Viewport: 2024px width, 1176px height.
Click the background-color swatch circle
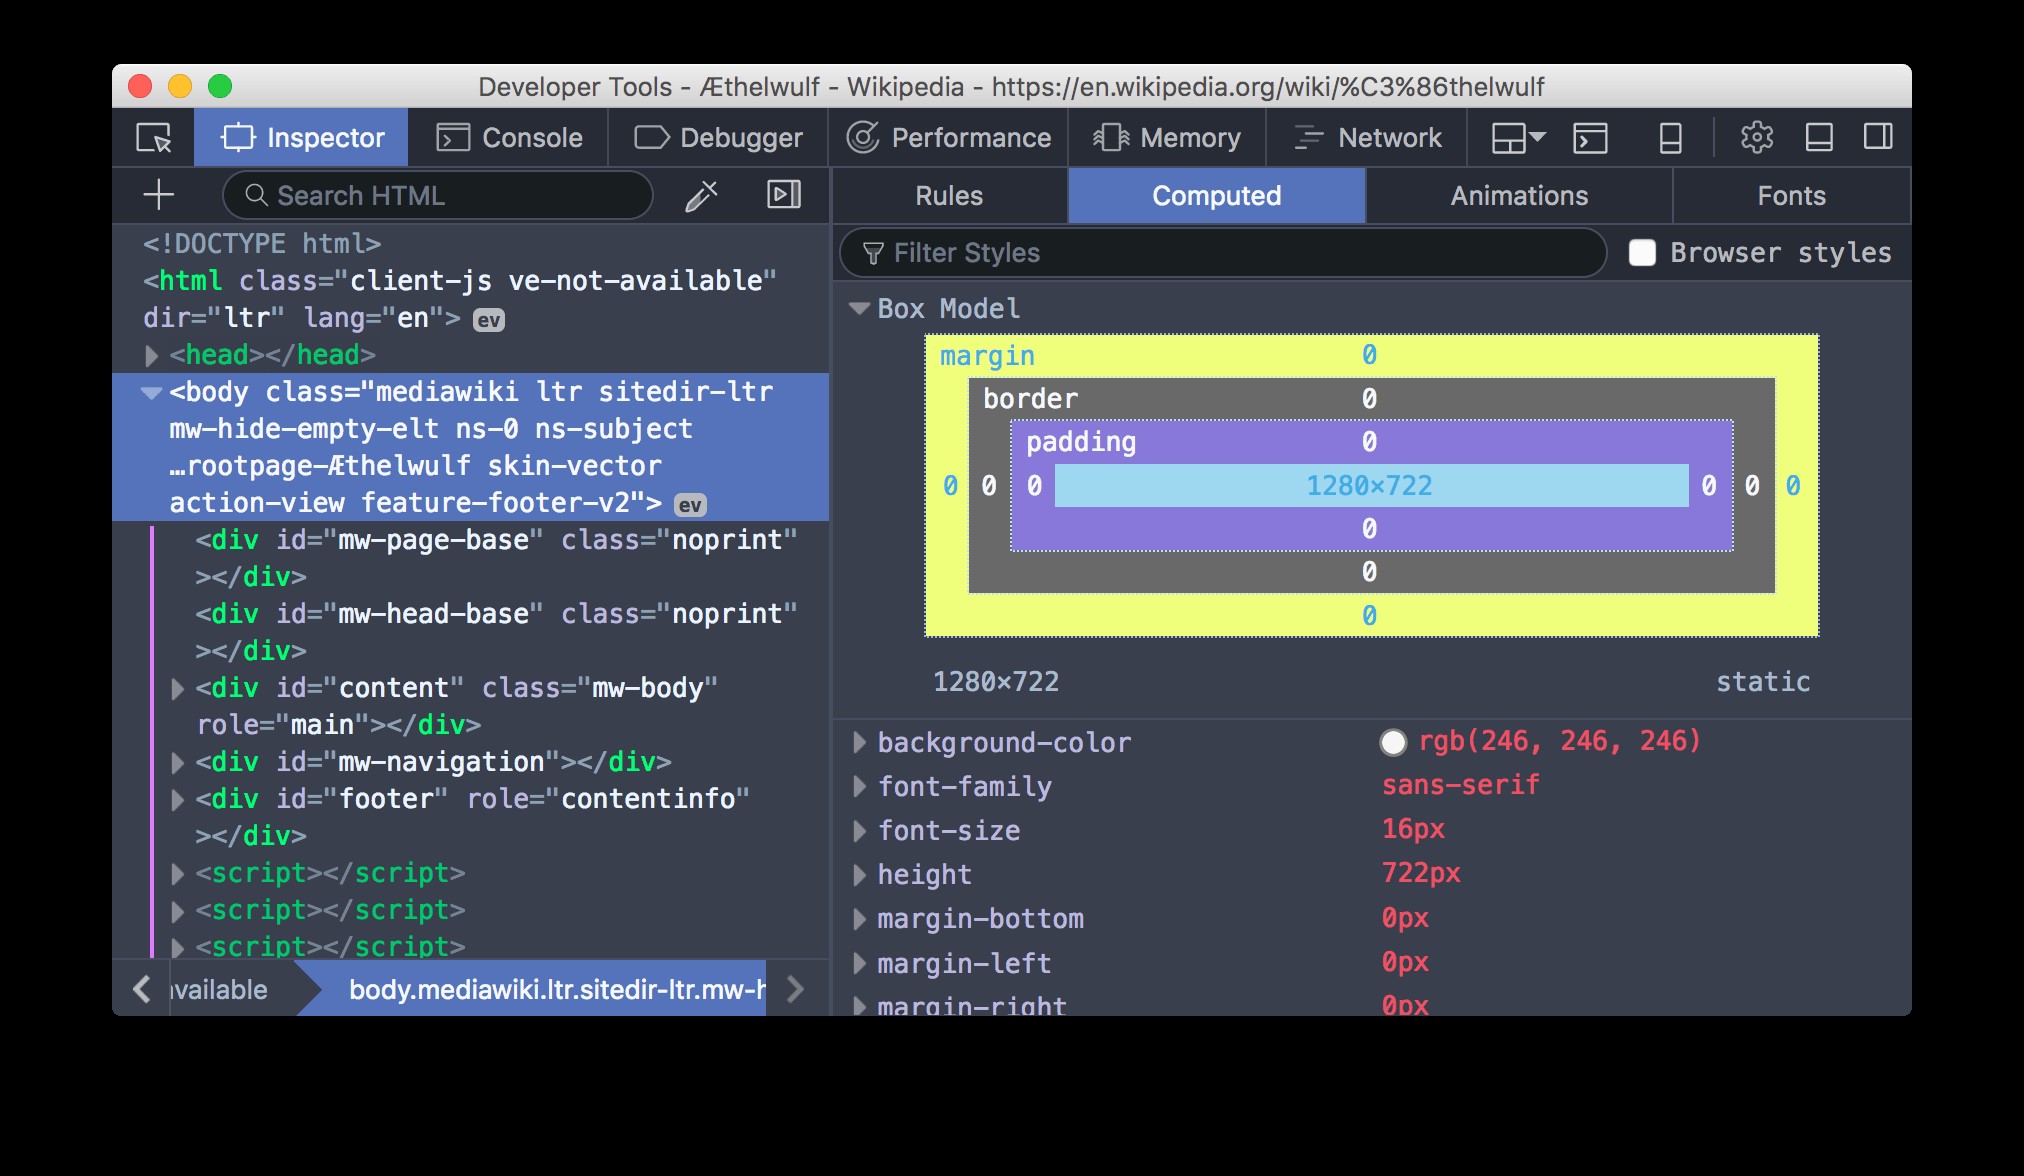(1393, 742)
